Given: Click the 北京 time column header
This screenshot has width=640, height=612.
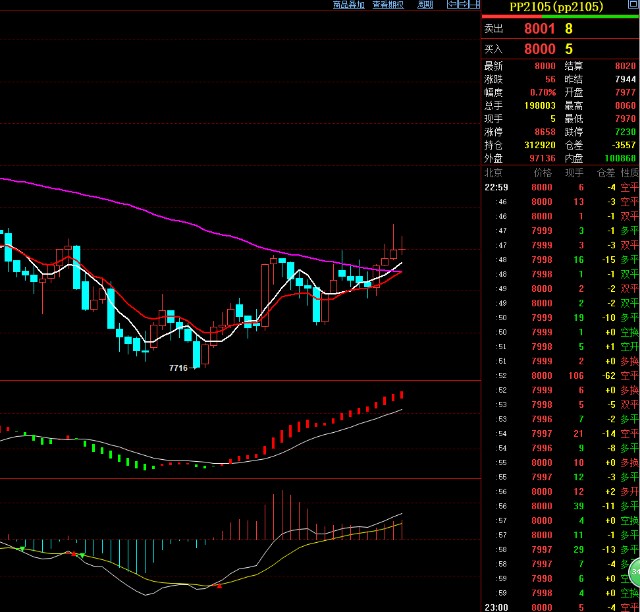Looking at the screenshot, I should 495,172.
